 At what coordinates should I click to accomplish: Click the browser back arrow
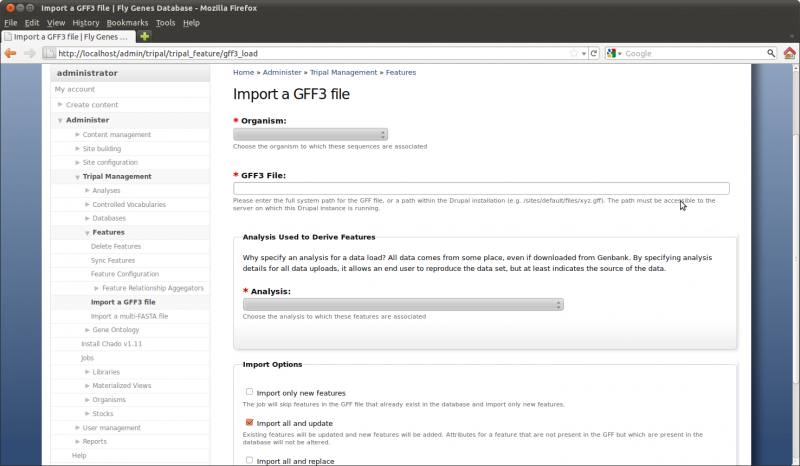[10, 53]
